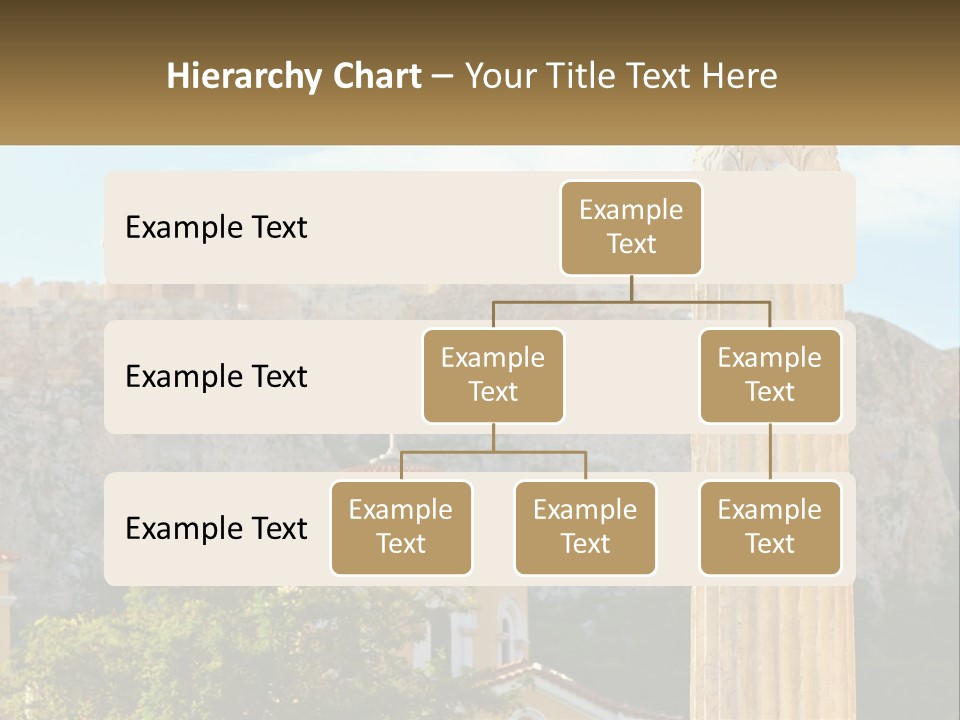This screenshot has width=960, height=720.
Task: Select the "Your Title Text Here" title portion
Action: pyautogui.click(x=621, y=76)
